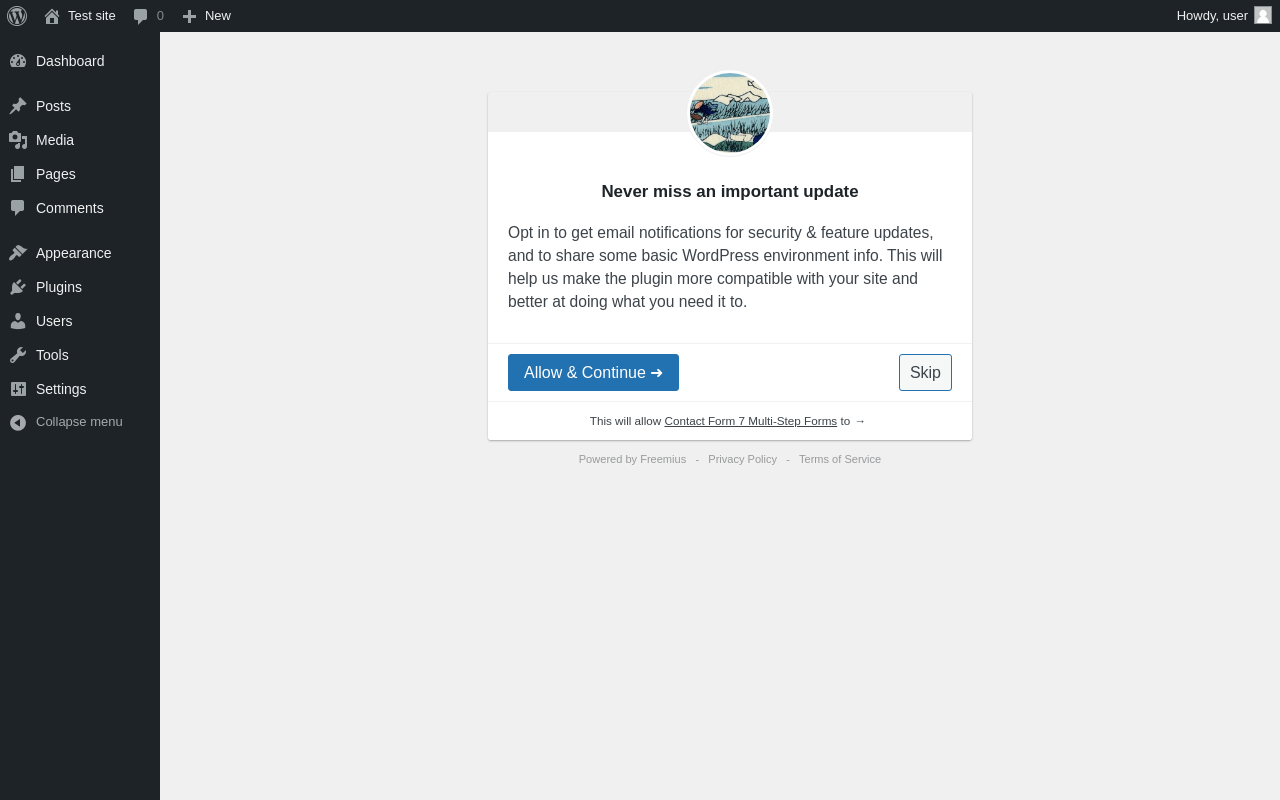Collapse the sidebar via Collapse menu text
Image resolution: width=1280 pixels, height=800 pixels.
tap(79, 422)
